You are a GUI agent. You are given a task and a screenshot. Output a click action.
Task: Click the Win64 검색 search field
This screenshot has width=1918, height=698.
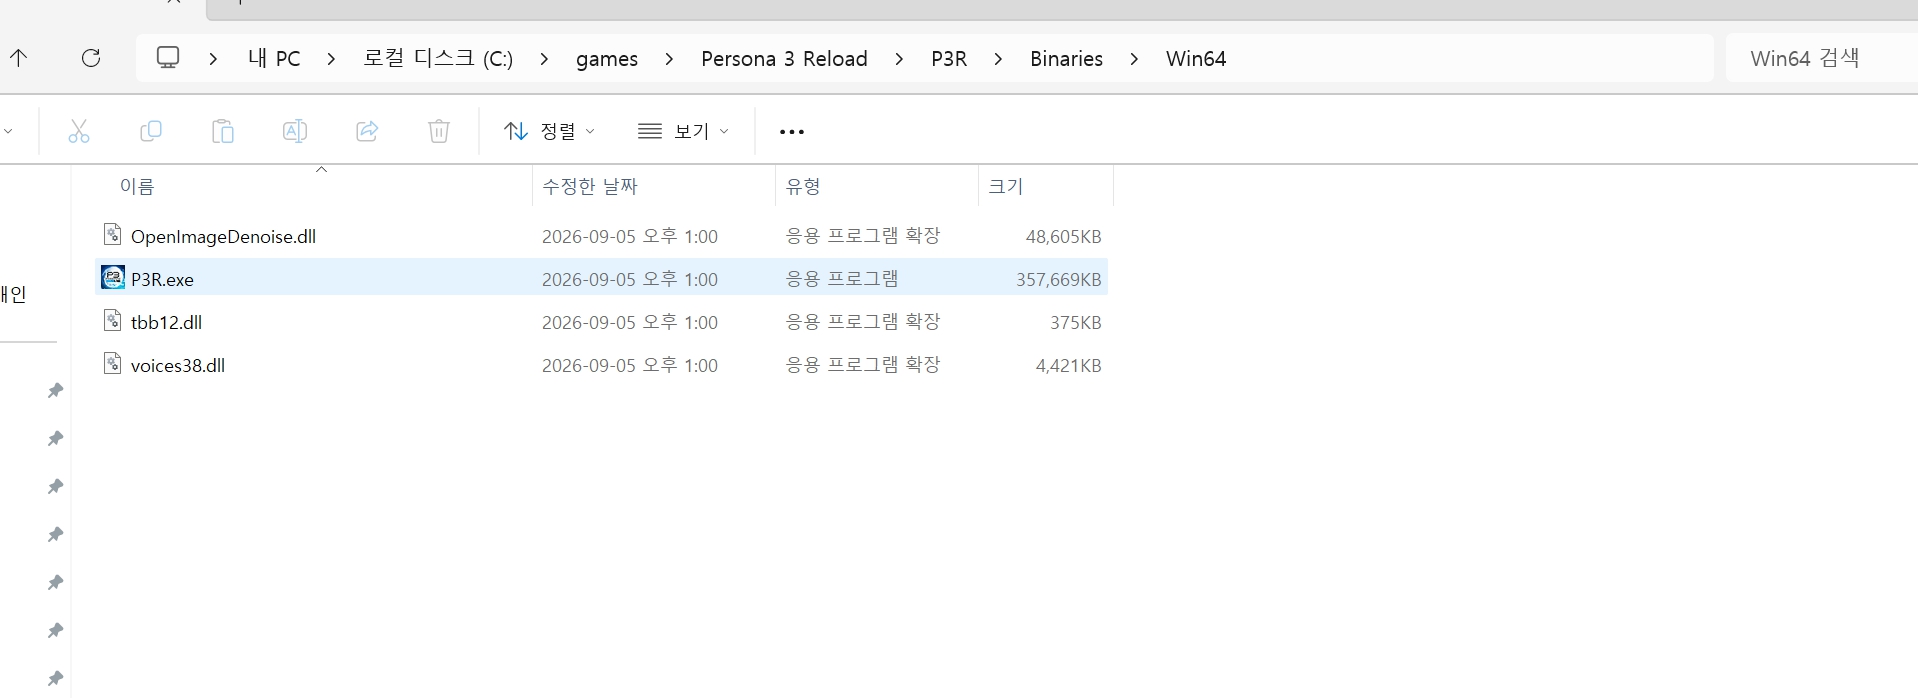click(1822, 58)
